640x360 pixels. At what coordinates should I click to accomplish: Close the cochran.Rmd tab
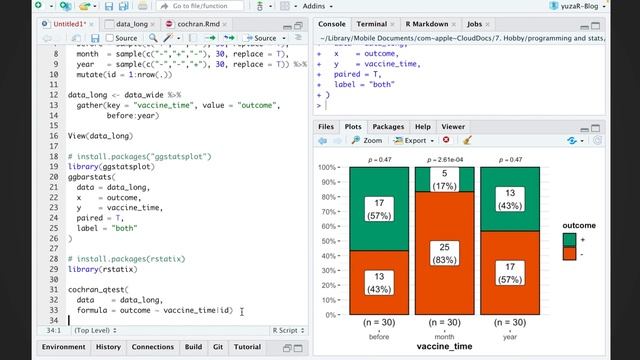224,24
